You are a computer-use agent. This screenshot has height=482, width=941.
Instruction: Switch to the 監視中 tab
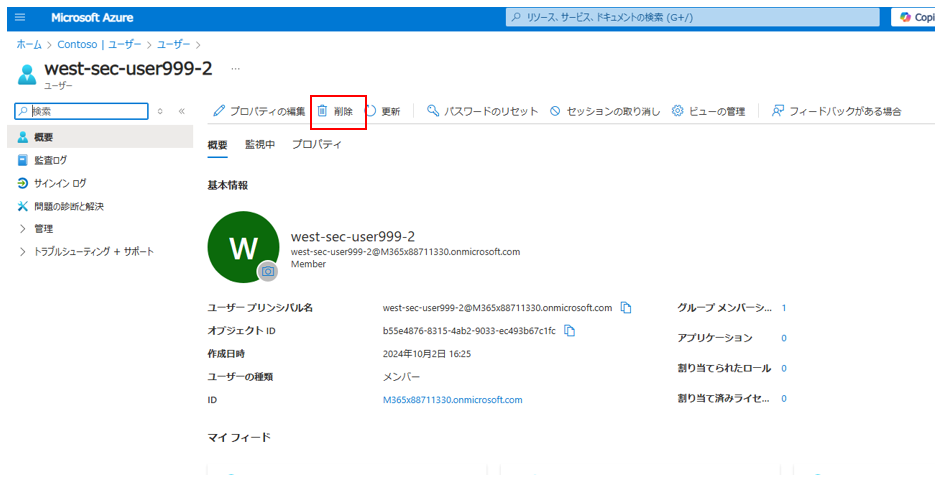pyautogui.click(x=260, y=145)
